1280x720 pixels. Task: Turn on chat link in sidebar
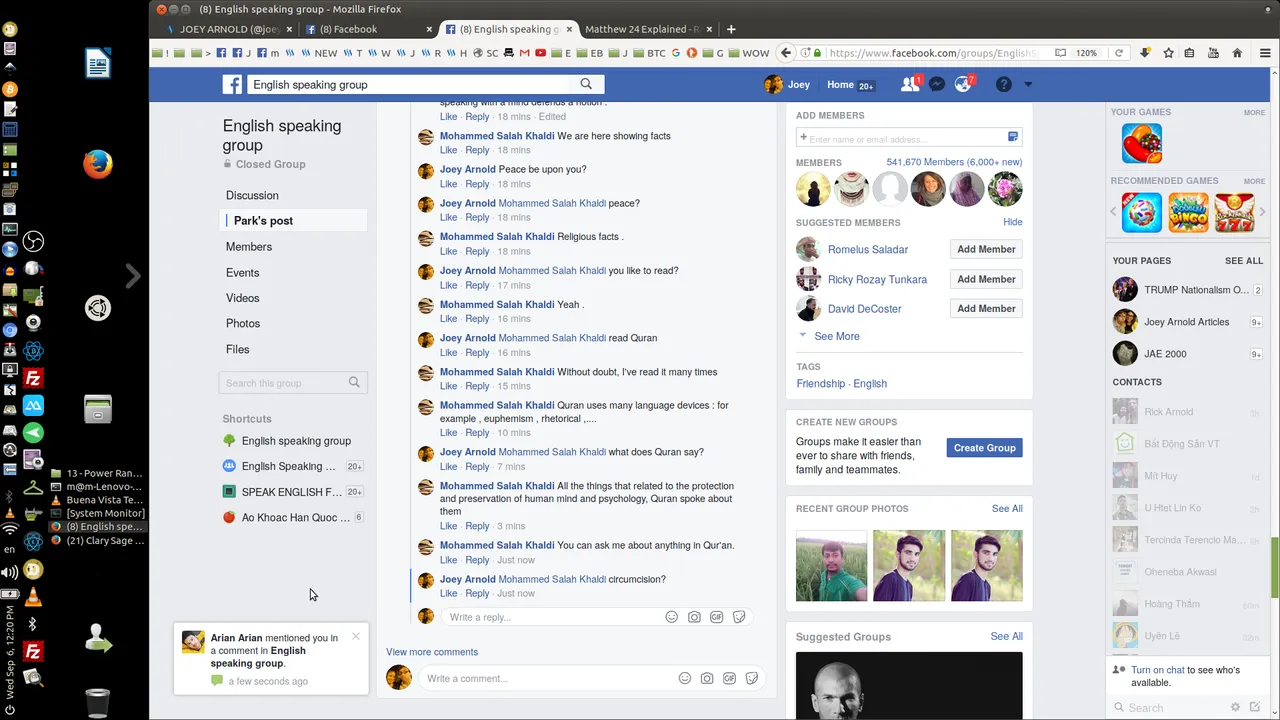point(1158,670)
